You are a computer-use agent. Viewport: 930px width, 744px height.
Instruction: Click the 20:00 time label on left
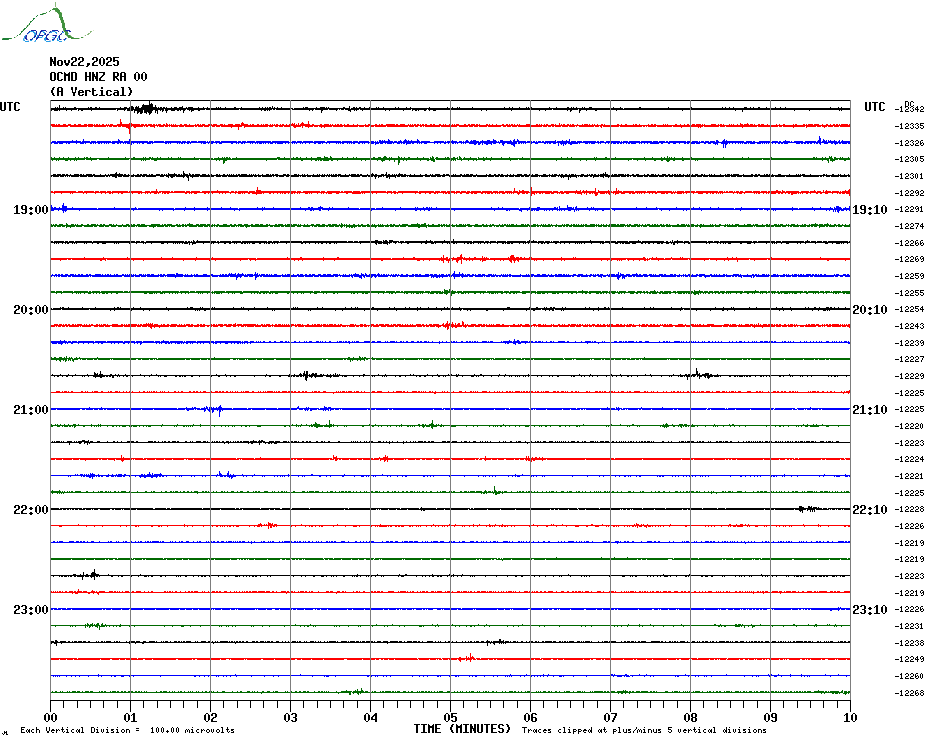(30, 309)
